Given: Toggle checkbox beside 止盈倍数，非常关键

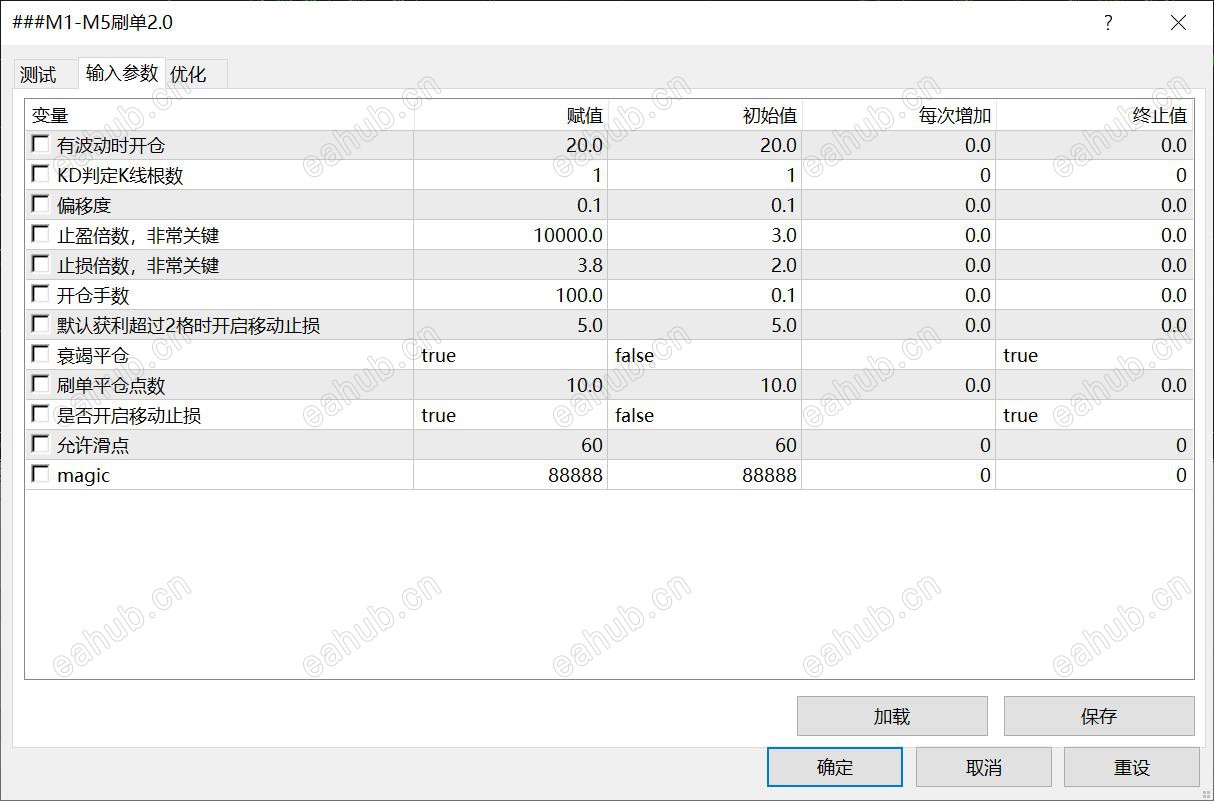Looking at the screenshot, I should tap(40, 234).
